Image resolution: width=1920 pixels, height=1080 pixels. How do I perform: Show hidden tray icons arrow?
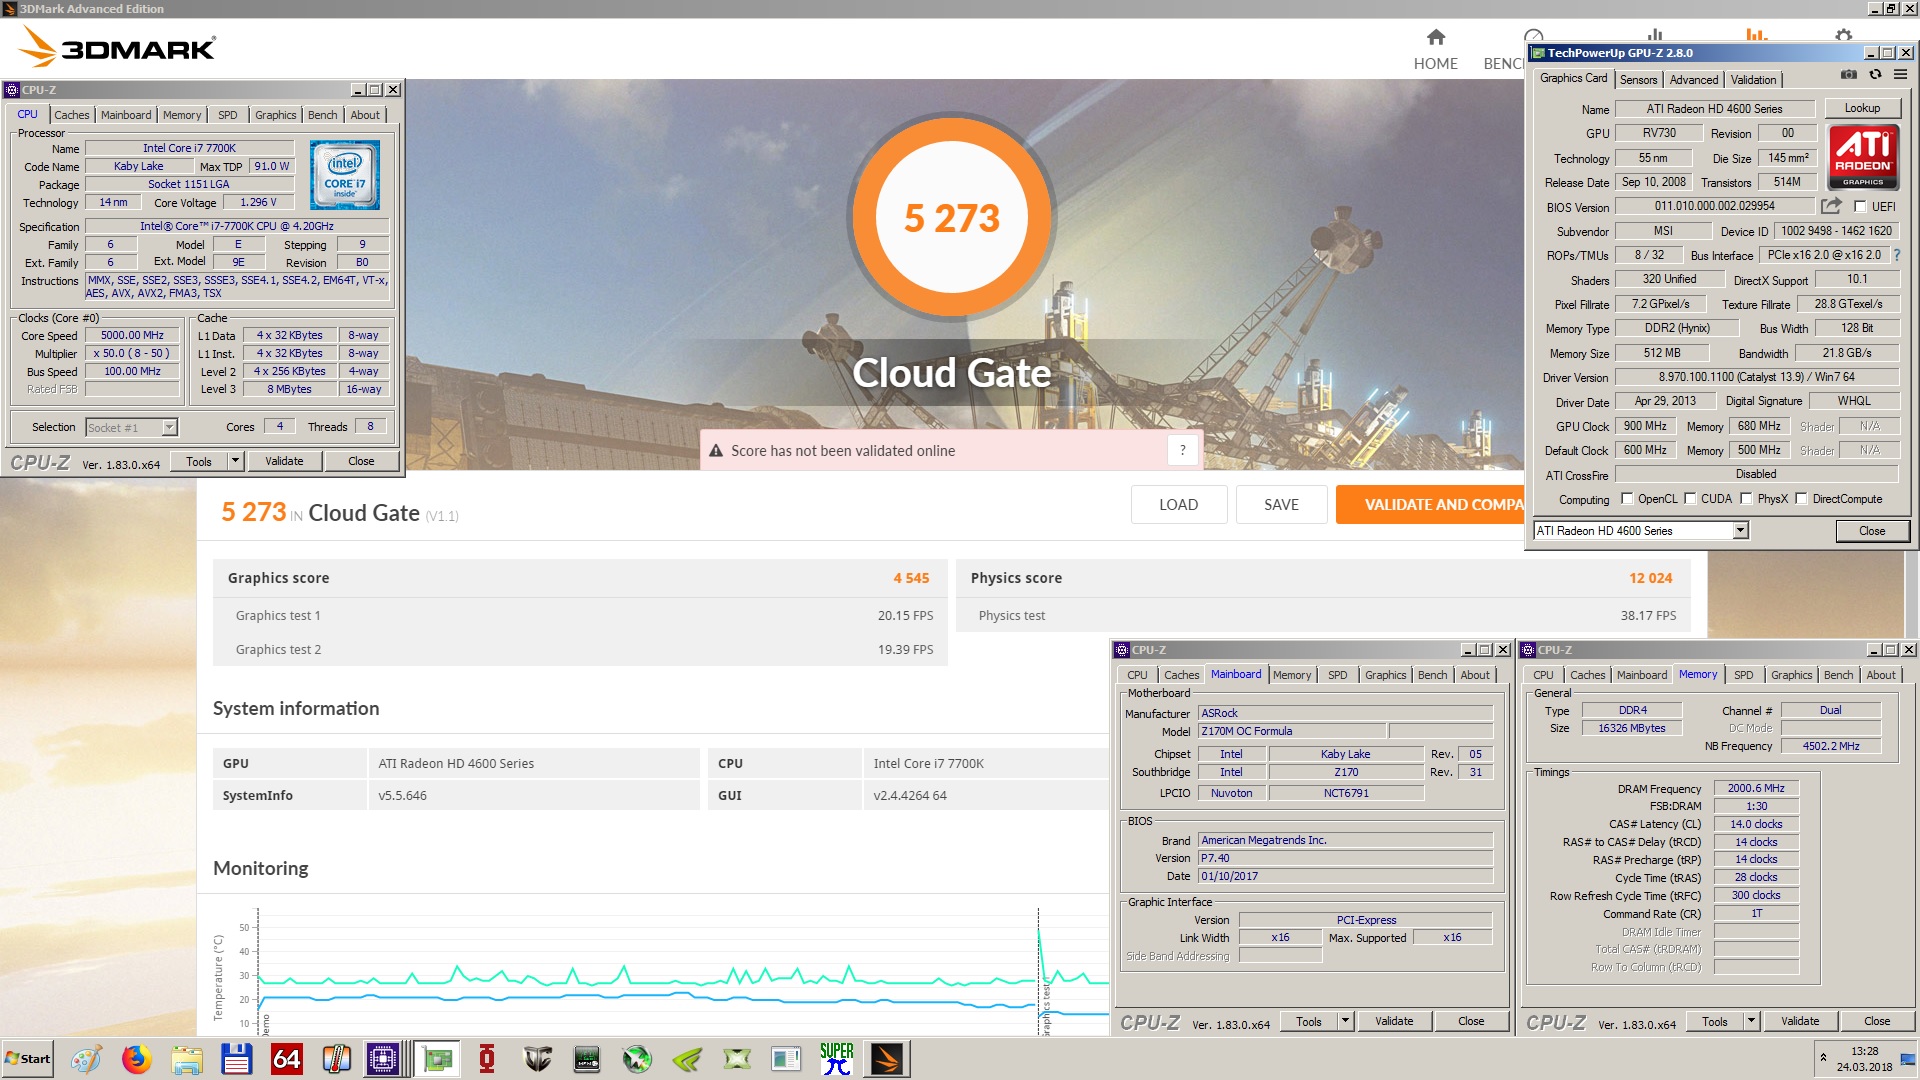coord(1823,1057)
